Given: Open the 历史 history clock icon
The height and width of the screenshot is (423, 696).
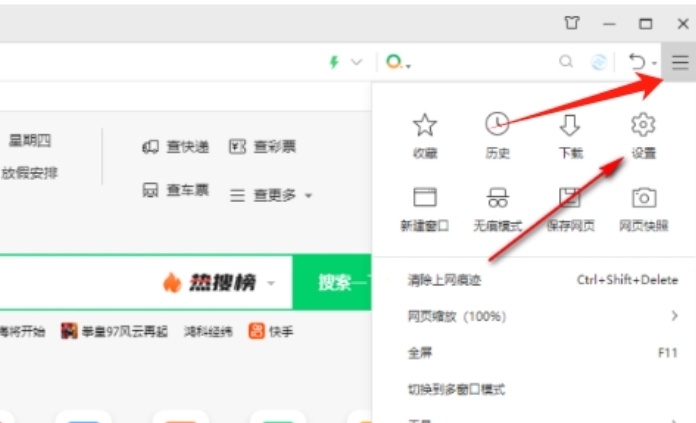Looking at the screenshot, I should click(x=497, y=126).
